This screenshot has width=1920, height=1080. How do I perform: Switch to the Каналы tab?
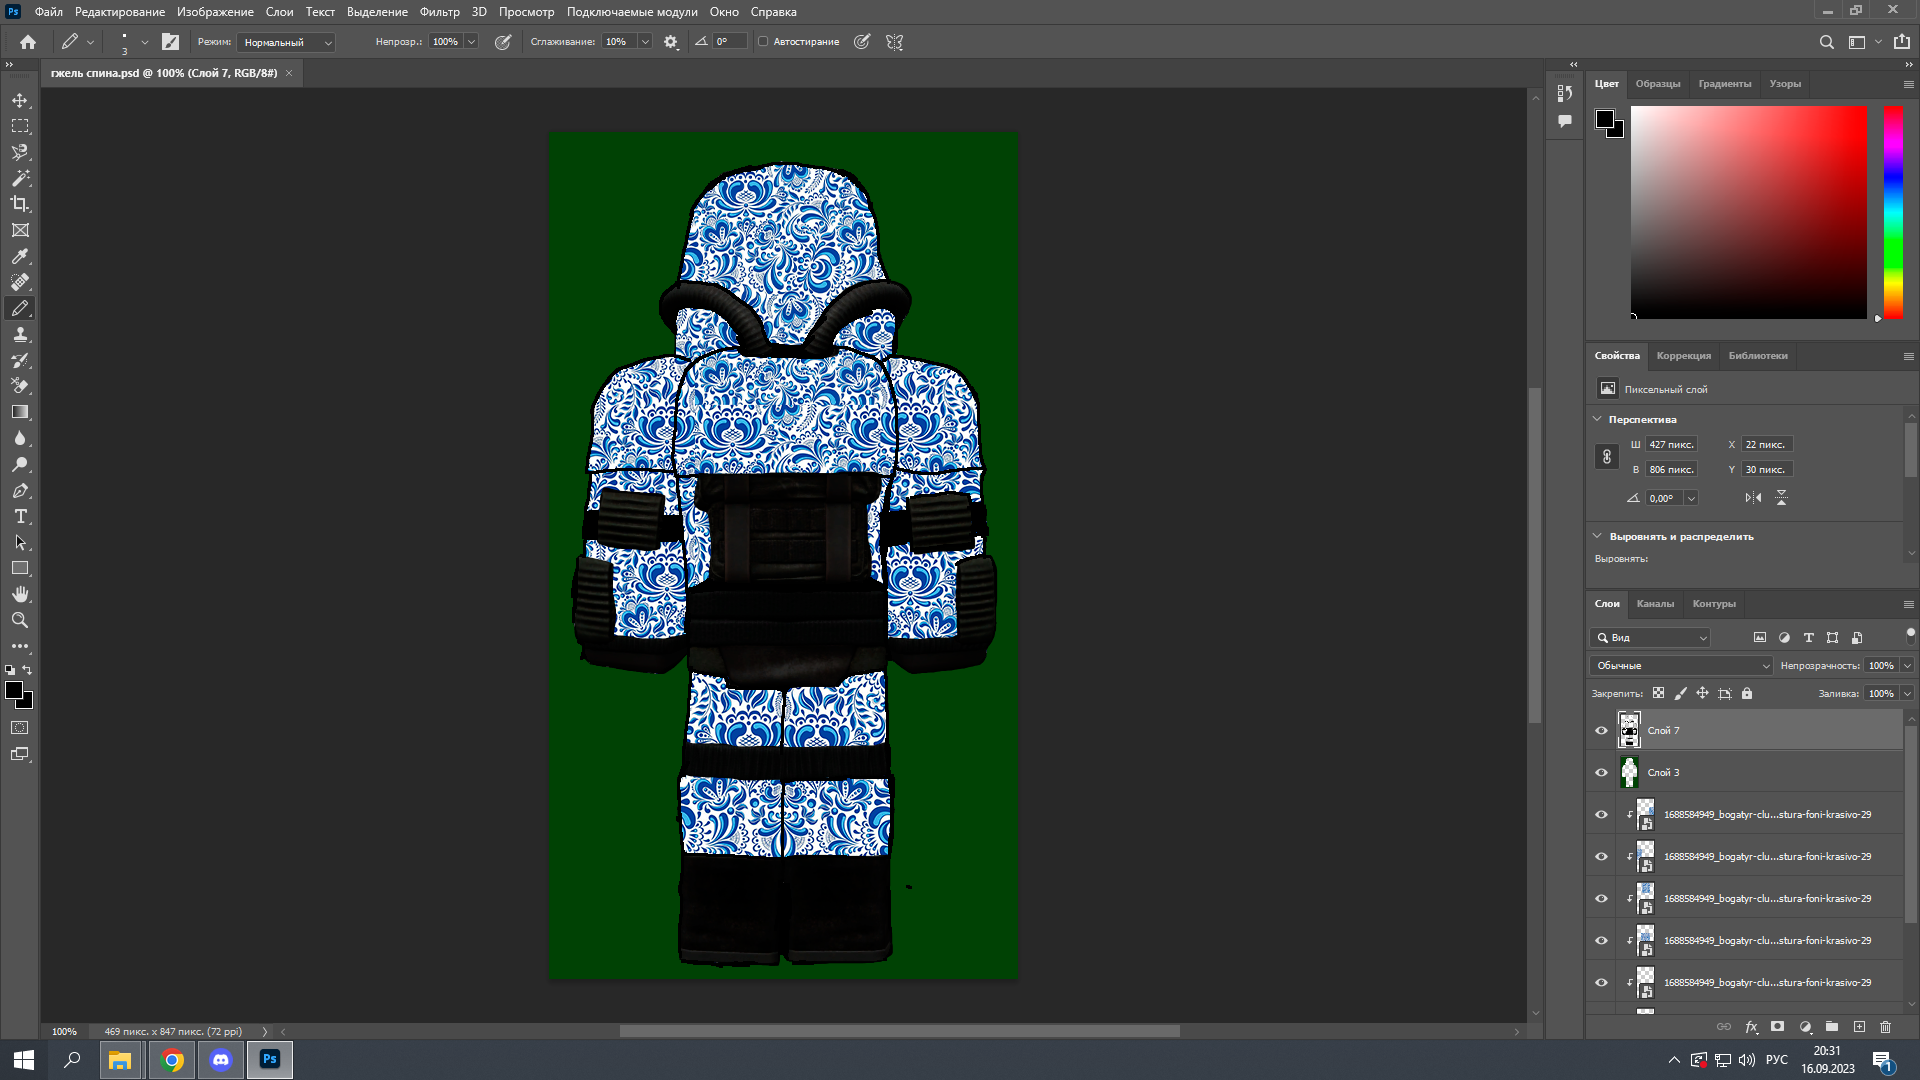click(x=1655, y=604)
